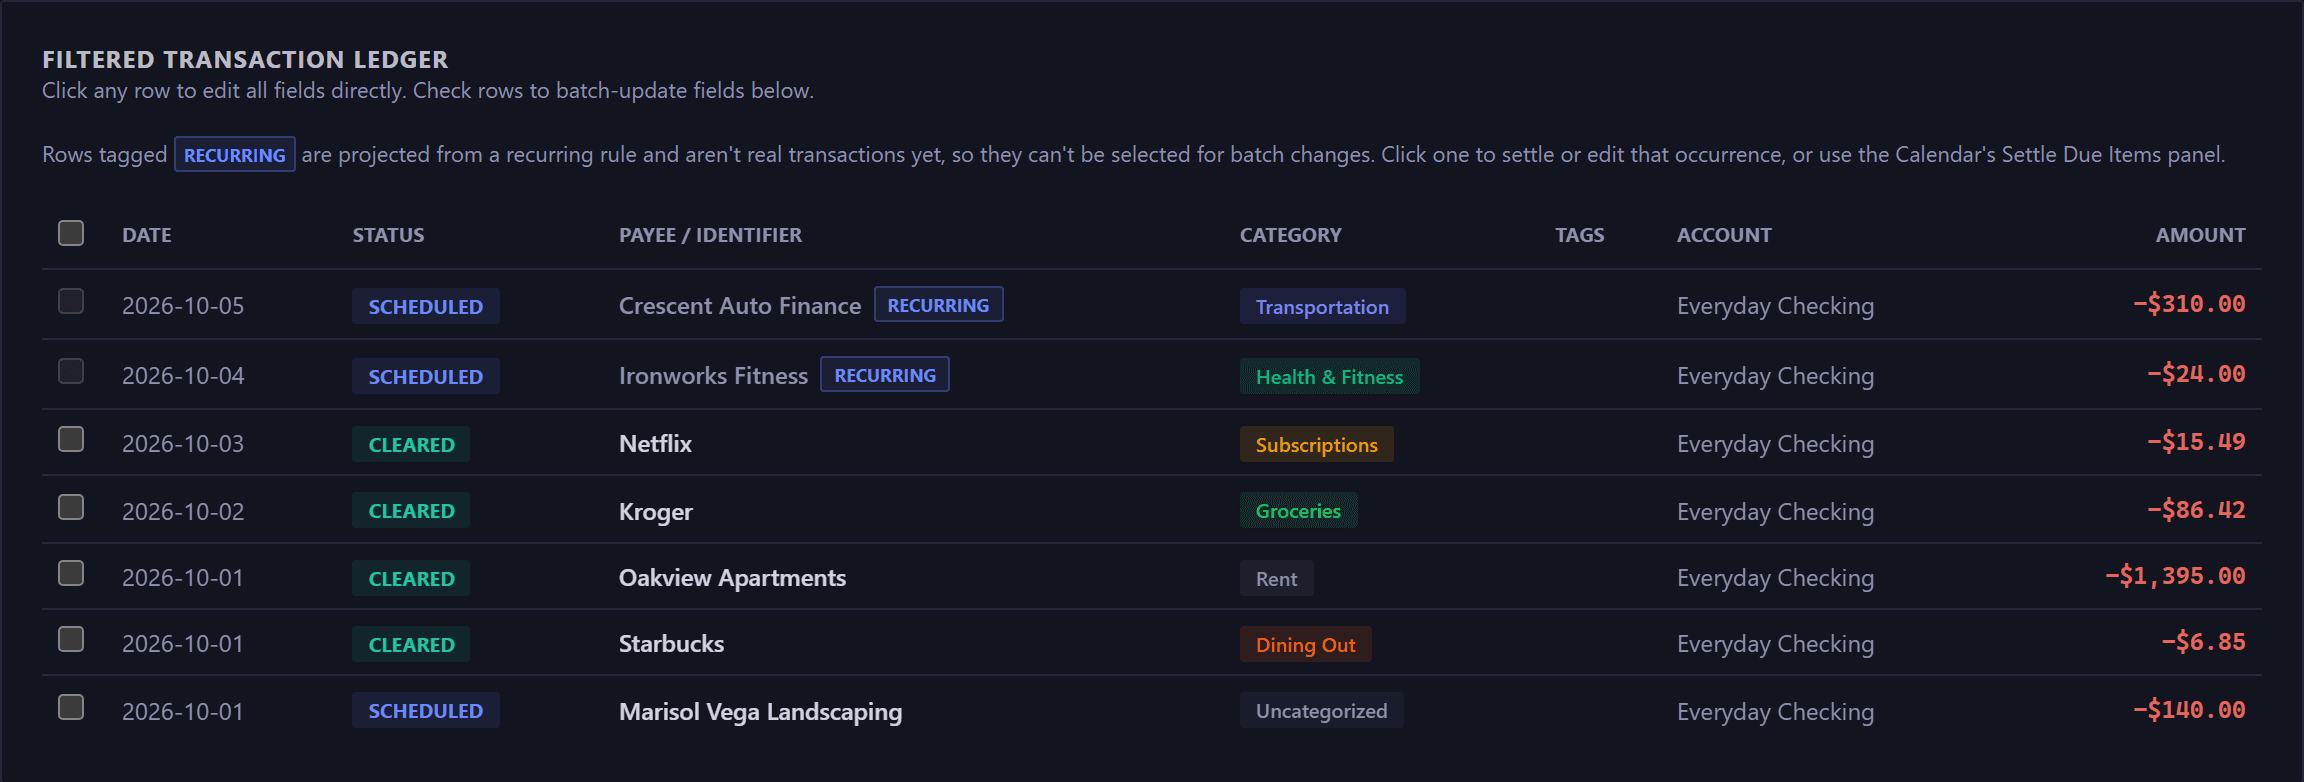Click Everyday Checking on the Kroger row

[x=1775, y=512]
